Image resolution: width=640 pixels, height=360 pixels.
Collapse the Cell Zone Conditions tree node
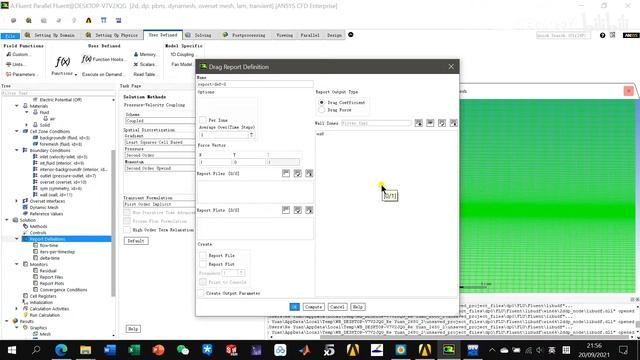click(17, 131)
